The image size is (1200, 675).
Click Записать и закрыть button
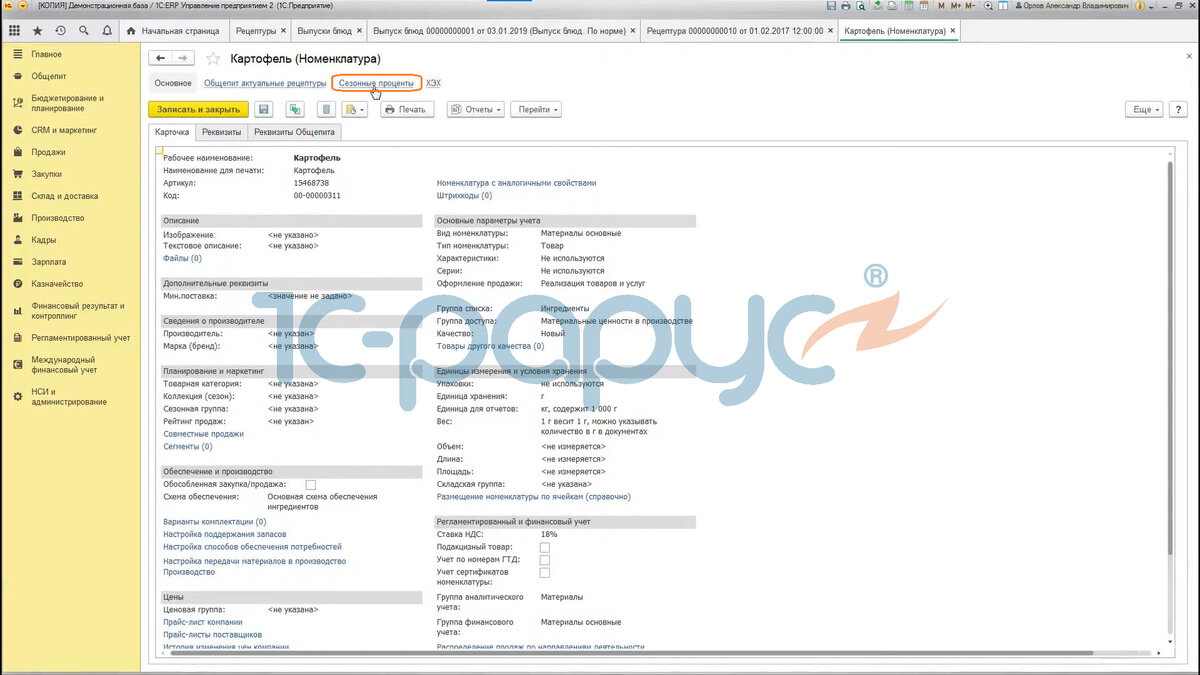coord(198,109)
